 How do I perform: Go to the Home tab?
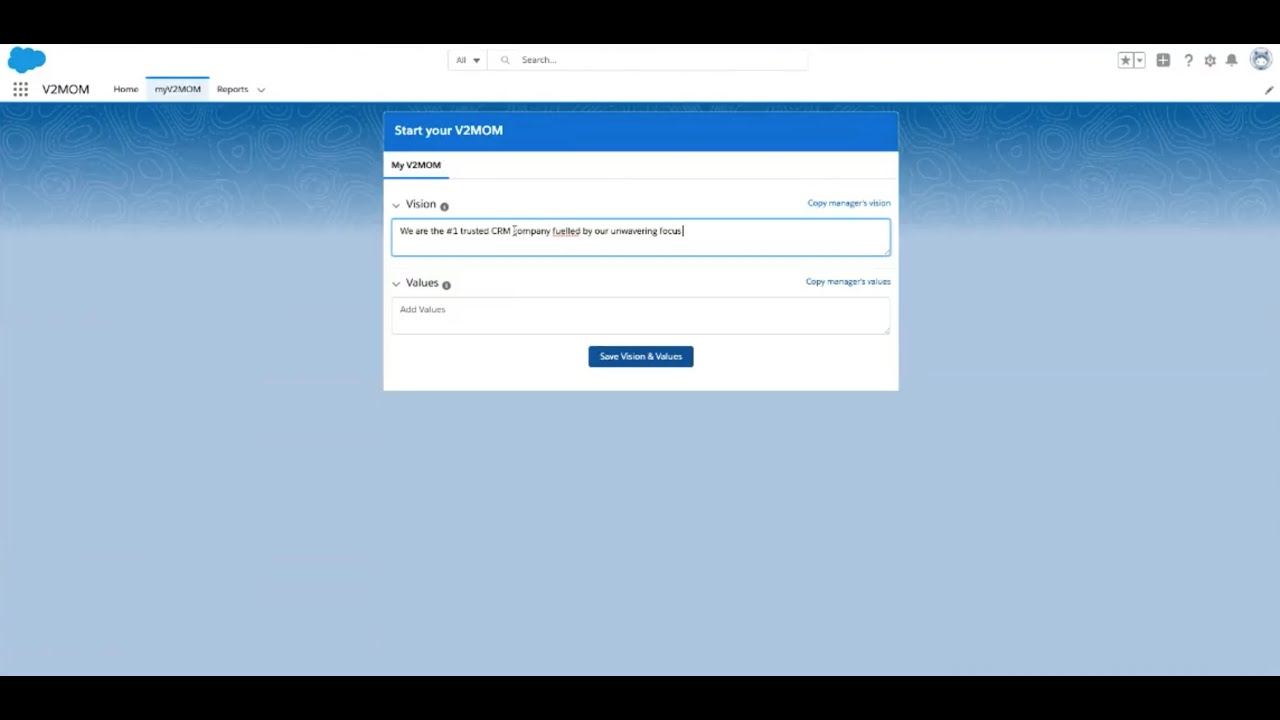(126, 89)
